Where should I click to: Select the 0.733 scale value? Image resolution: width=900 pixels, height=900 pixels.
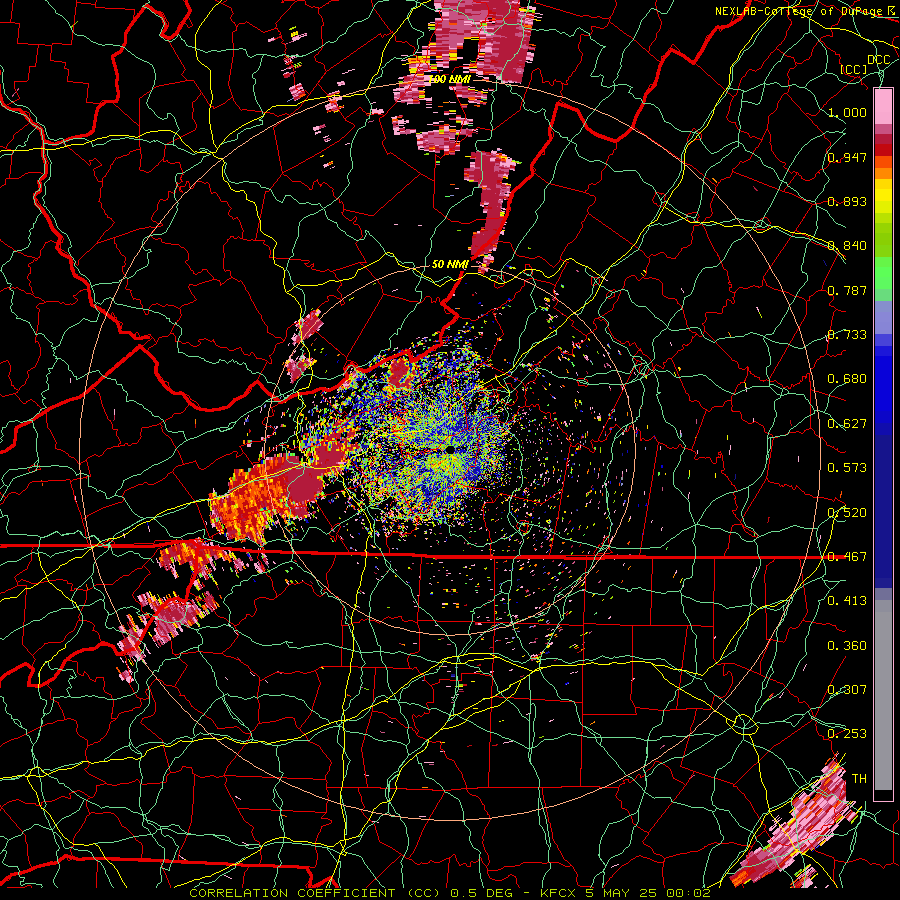pos(847,335)
